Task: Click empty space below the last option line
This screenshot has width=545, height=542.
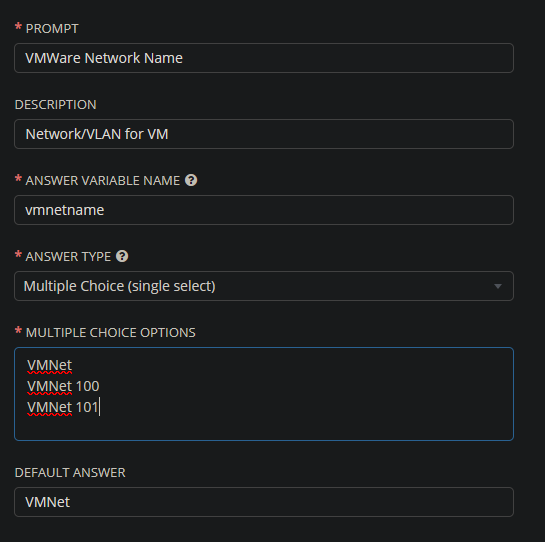Action: (264, 428)
